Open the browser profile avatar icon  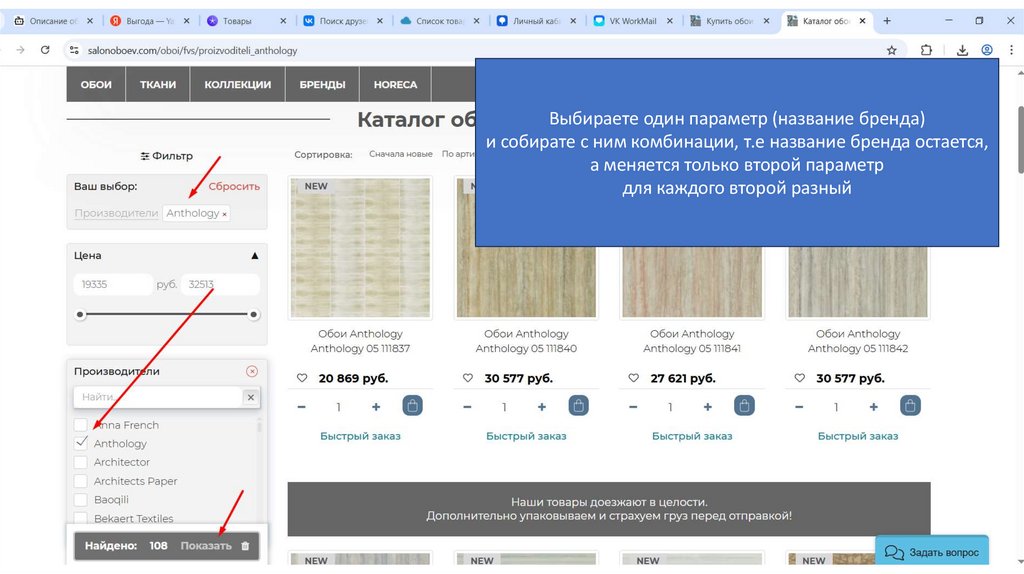coord(987,50)
